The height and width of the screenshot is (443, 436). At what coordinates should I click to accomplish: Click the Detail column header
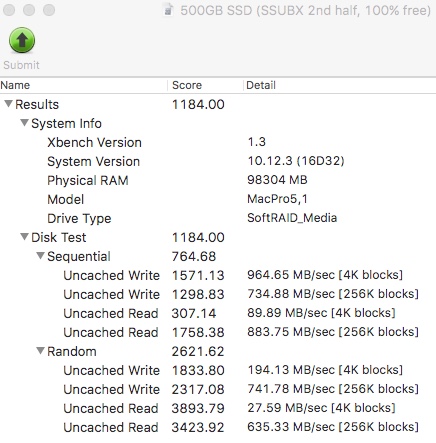click(340, 85)
